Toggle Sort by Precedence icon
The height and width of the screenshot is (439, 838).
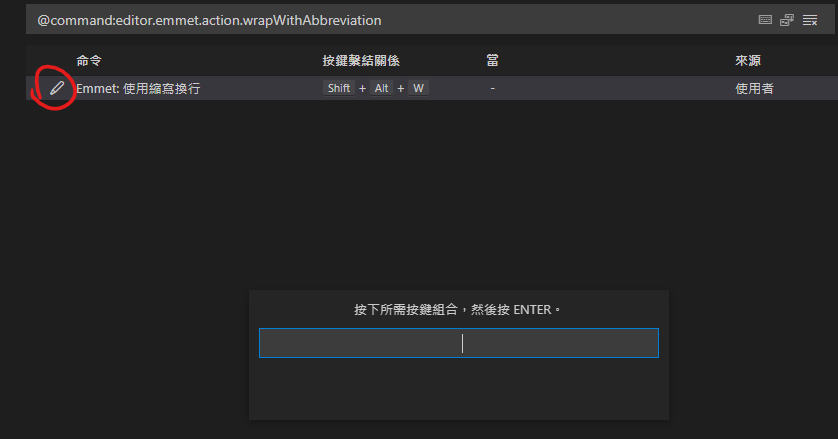pos(787,20)
